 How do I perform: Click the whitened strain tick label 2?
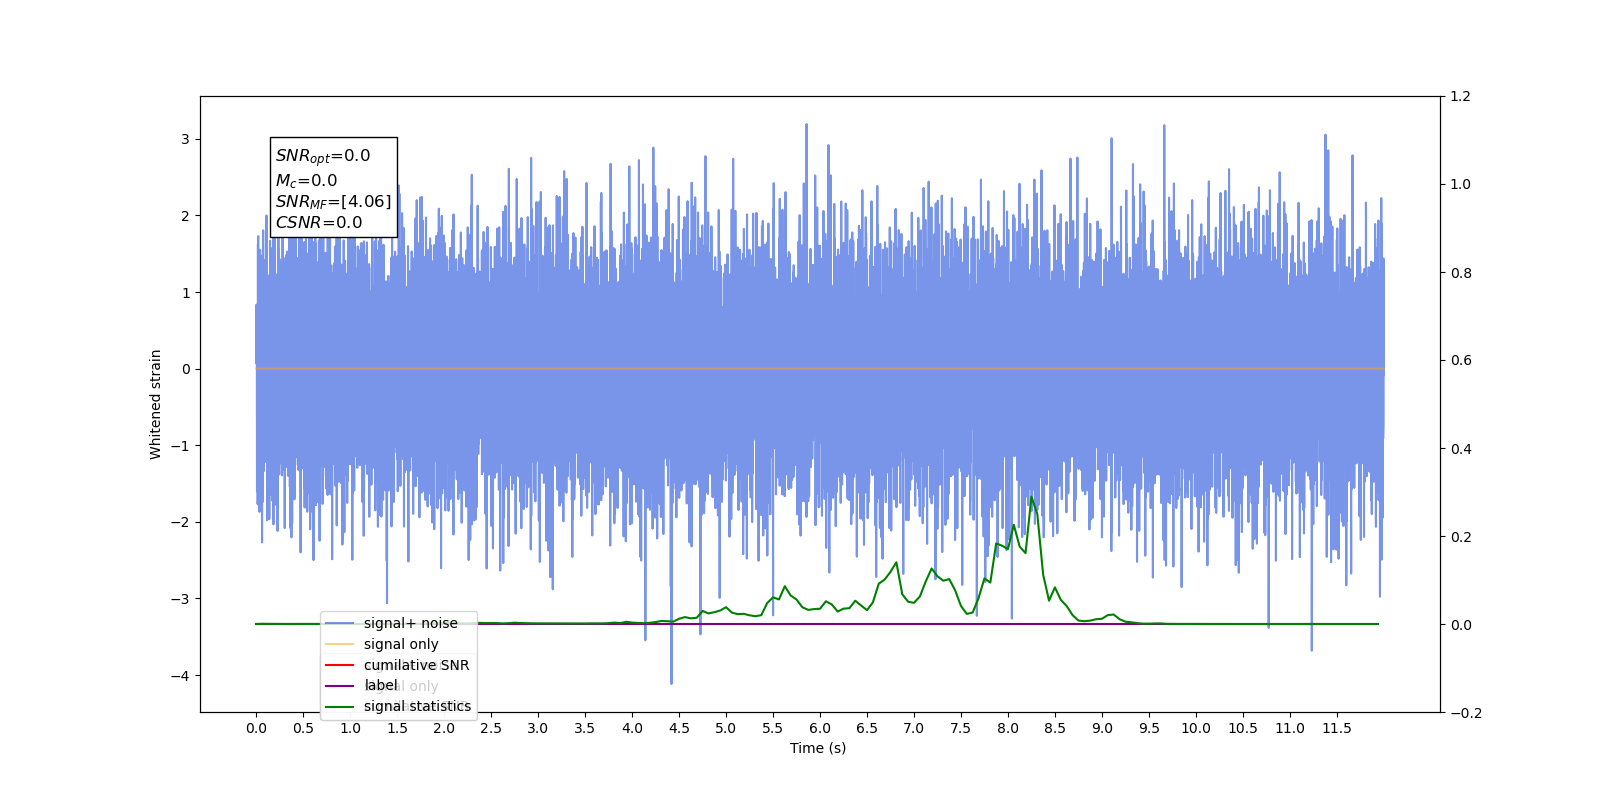point(185,216)
